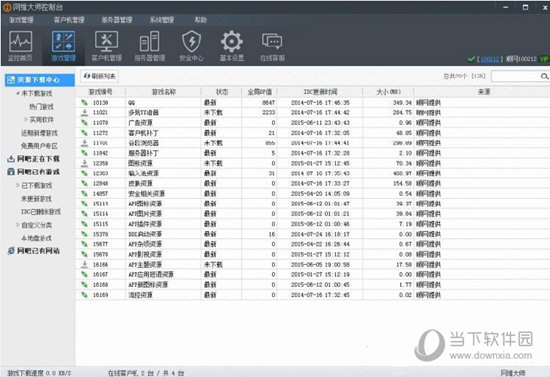
Task: Open the 帮助 help menu
Action: 201,20
